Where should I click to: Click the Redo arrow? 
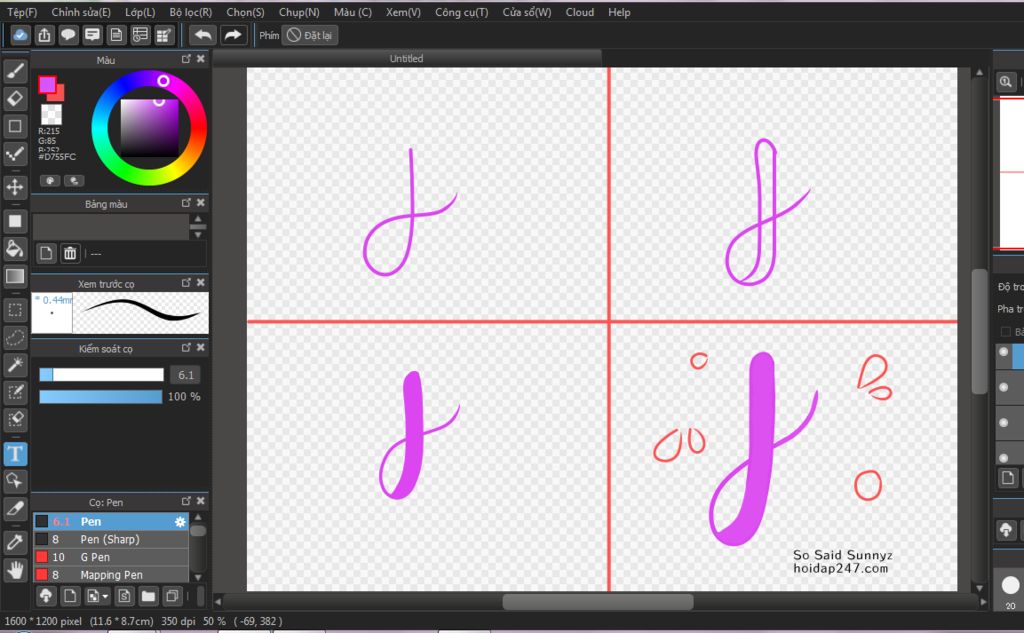pos(232,35)
